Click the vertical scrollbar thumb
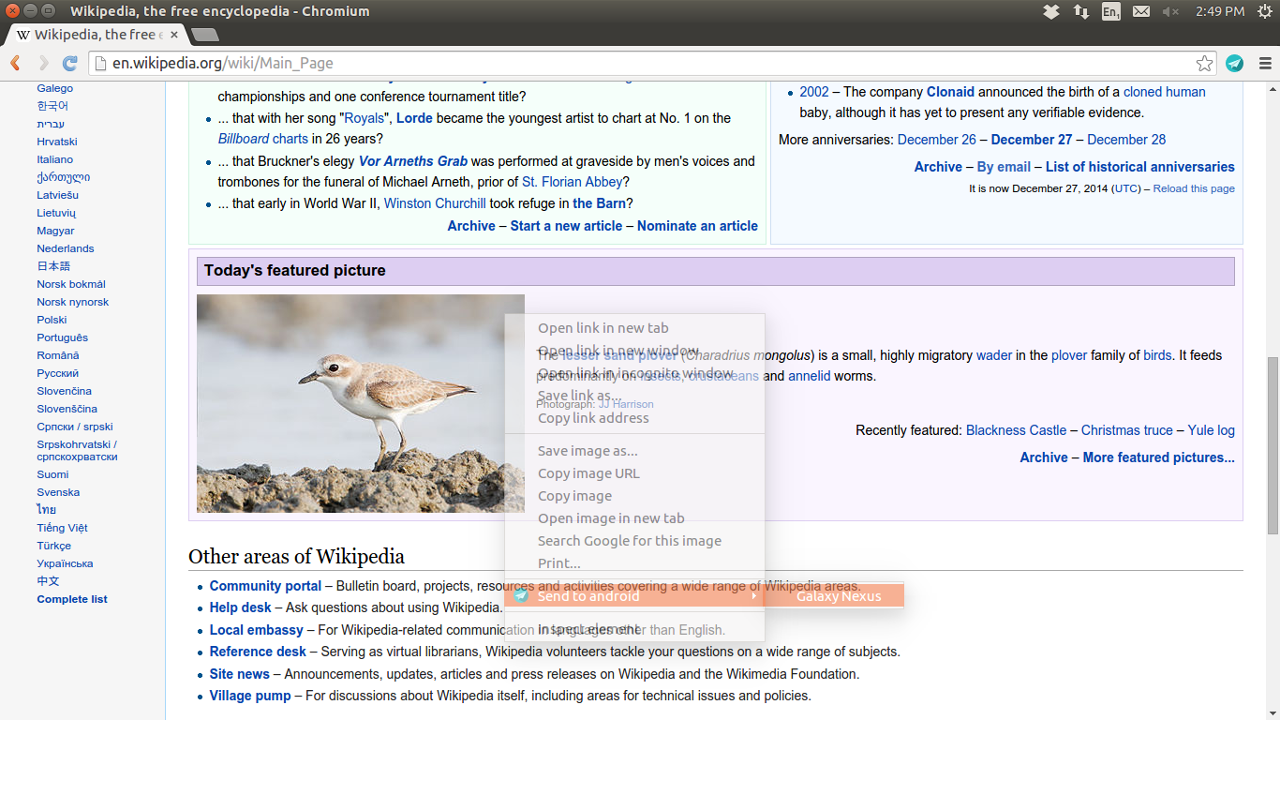Screen dimensions: 1280x800 click(x=1272, y=445)
